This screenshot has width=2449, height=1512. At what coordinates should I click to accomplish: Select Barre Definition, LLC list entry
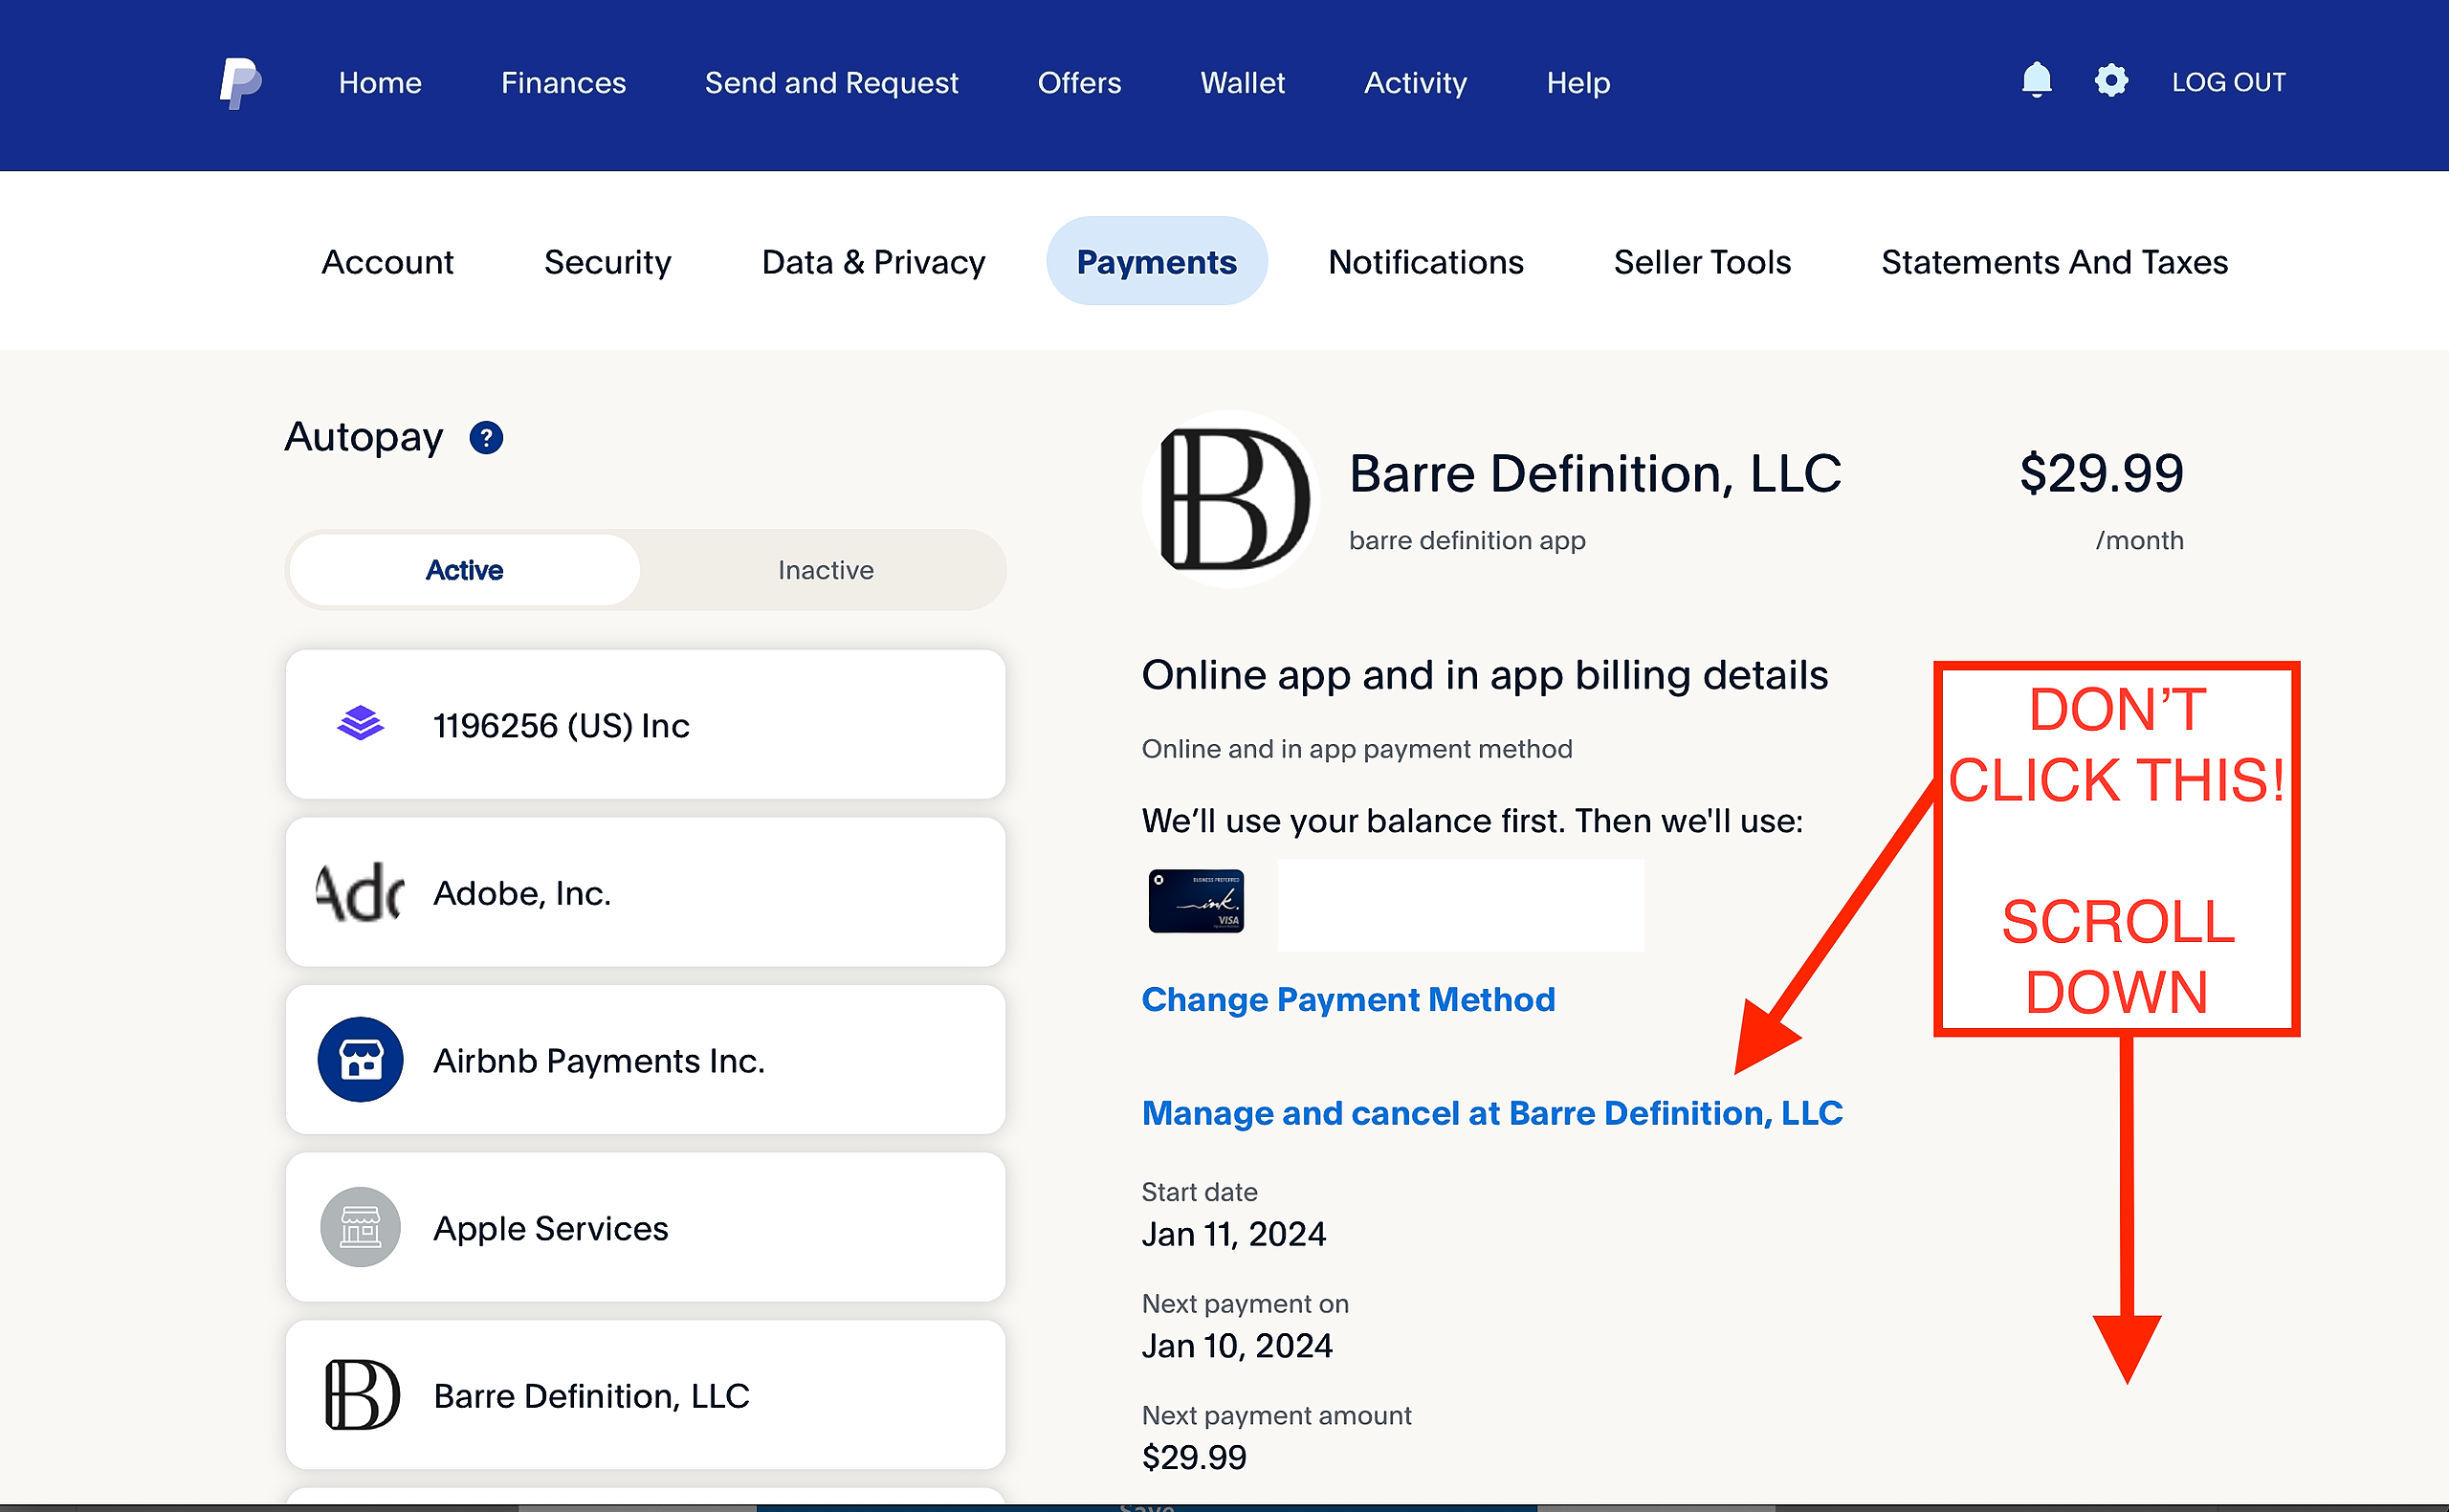click(x=645, y=1395)
